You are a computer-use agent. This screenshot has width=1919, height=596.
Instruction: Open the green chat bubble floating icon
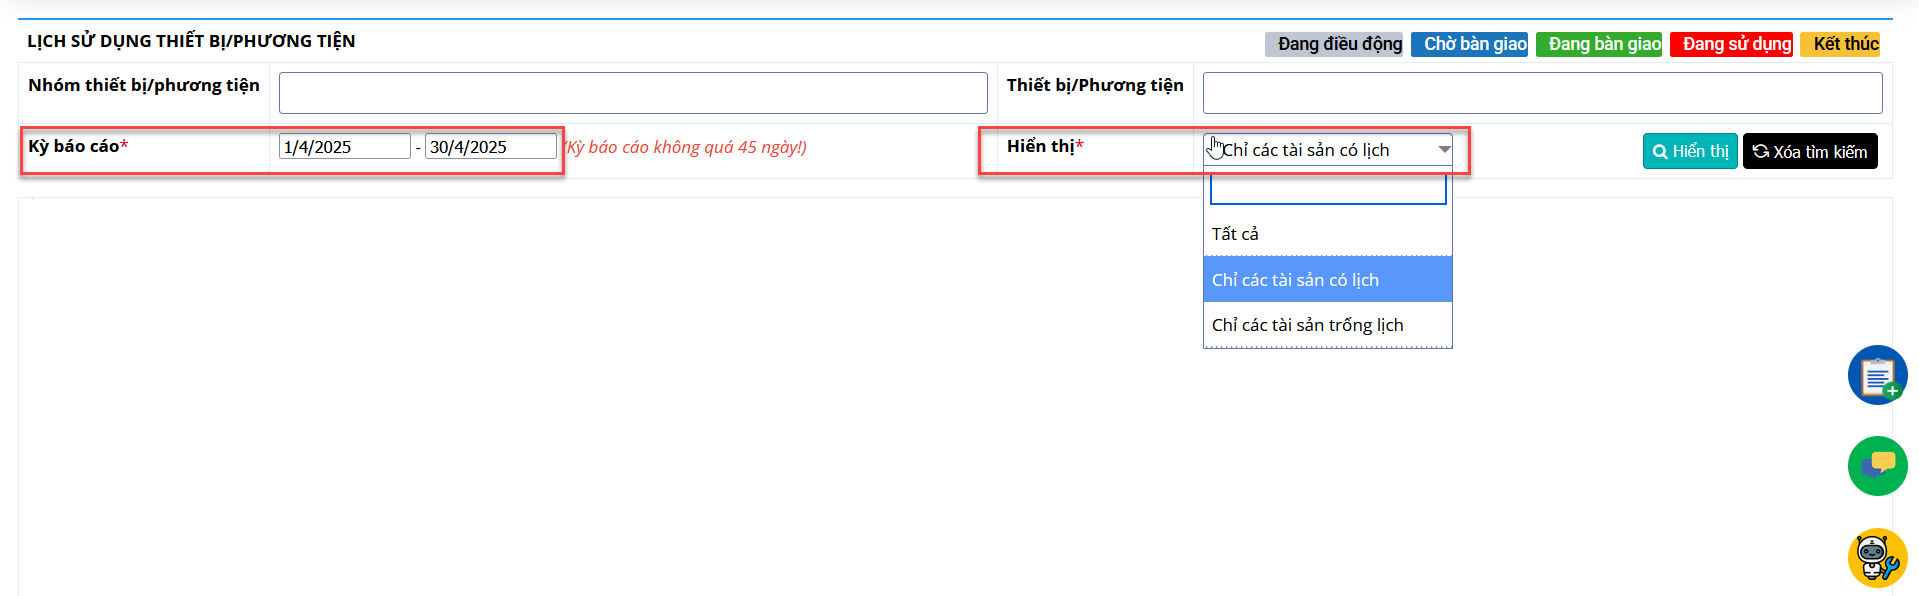[x=1877, y=466]
